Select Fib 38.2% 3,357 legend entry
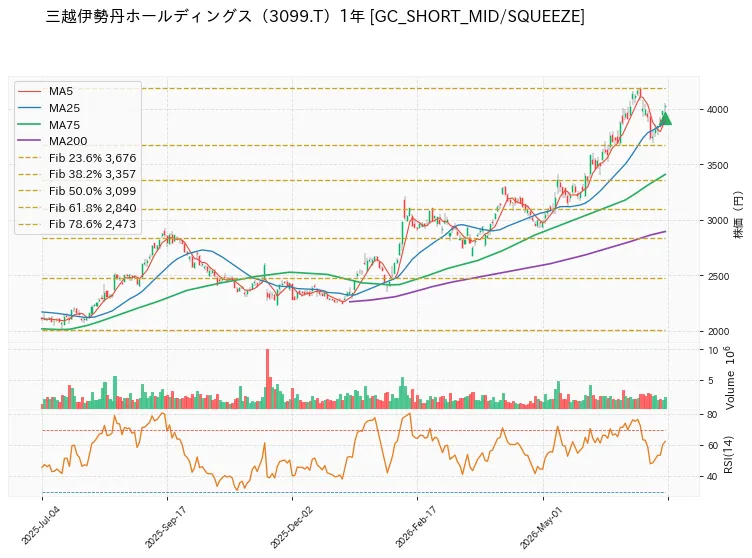The height and width of the screenshot is (558, 752). pyautogui.click(x=77, y=174)
